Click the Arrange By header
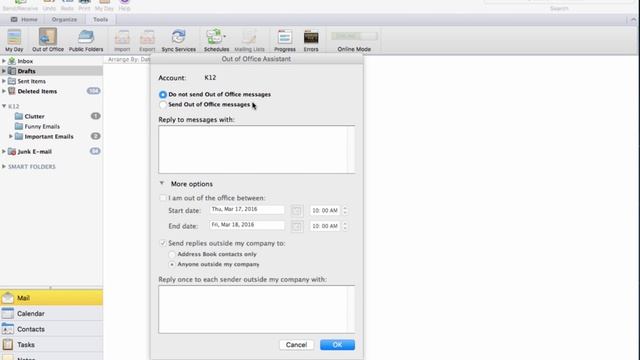This screenshot has height=360, width=640. tap(129, 60)
